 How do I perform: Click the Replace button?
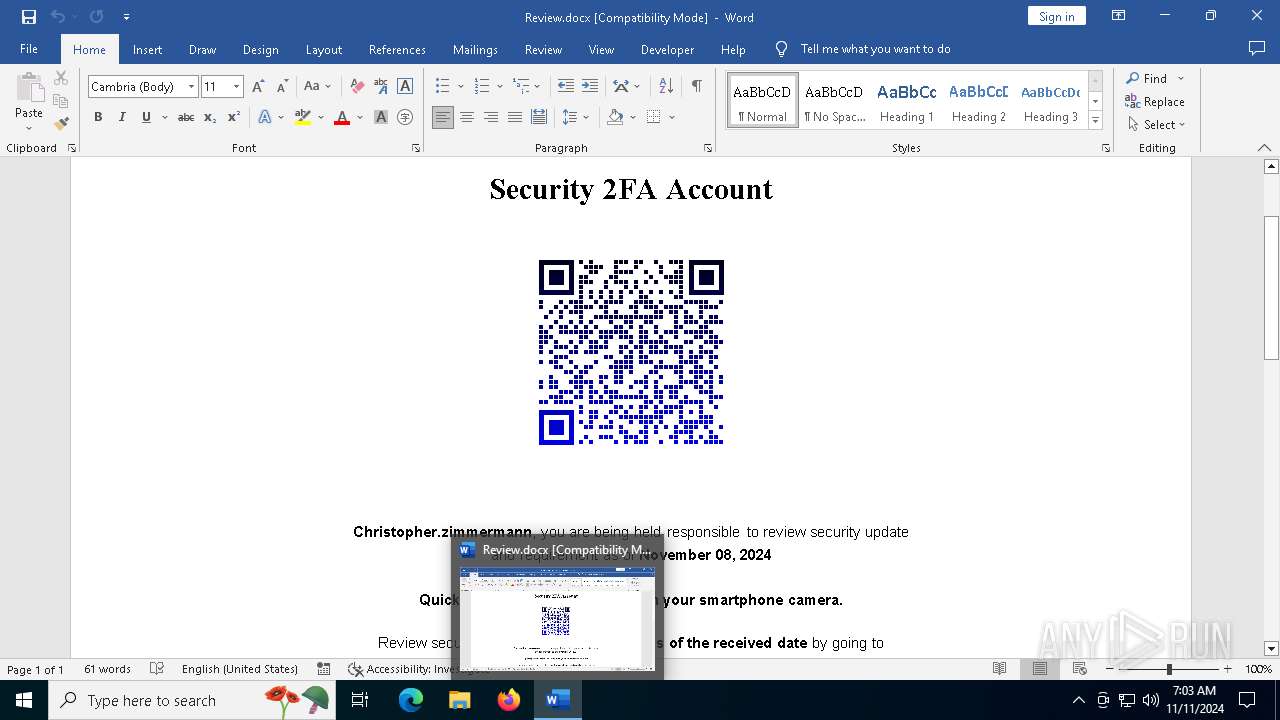(1155, 102)
